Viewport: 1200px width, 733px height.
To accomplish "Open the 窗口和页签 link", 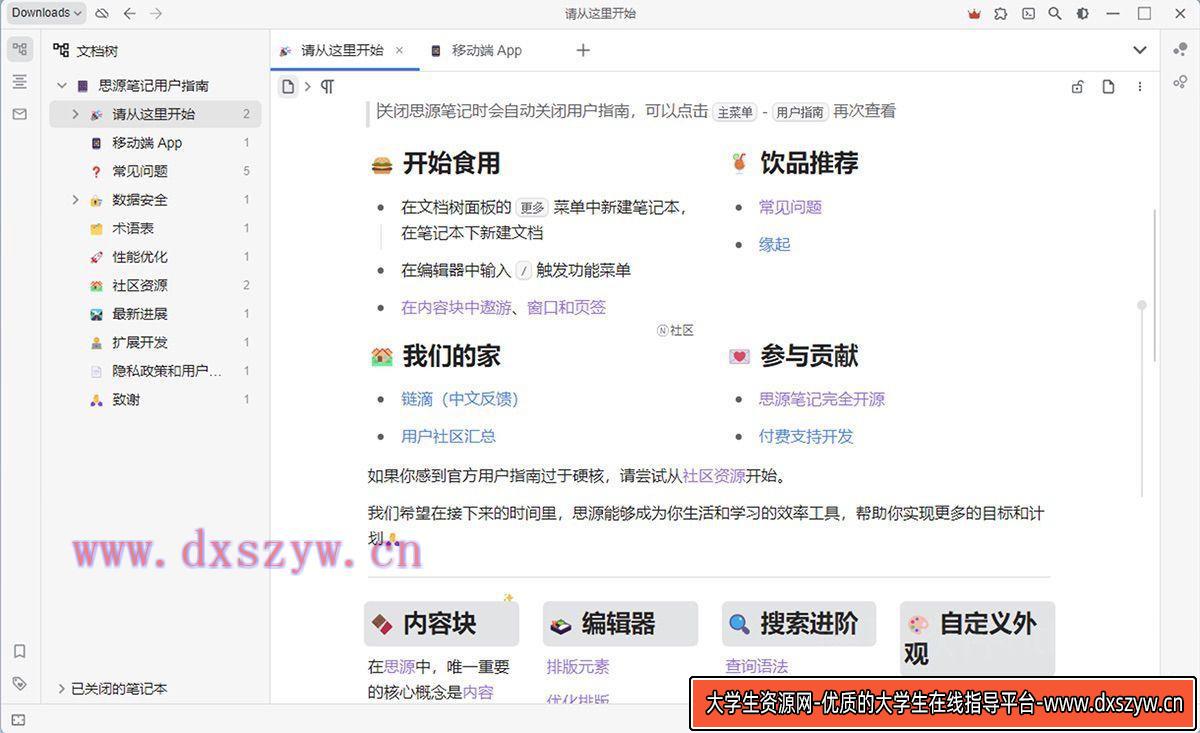I will (566, 307).
